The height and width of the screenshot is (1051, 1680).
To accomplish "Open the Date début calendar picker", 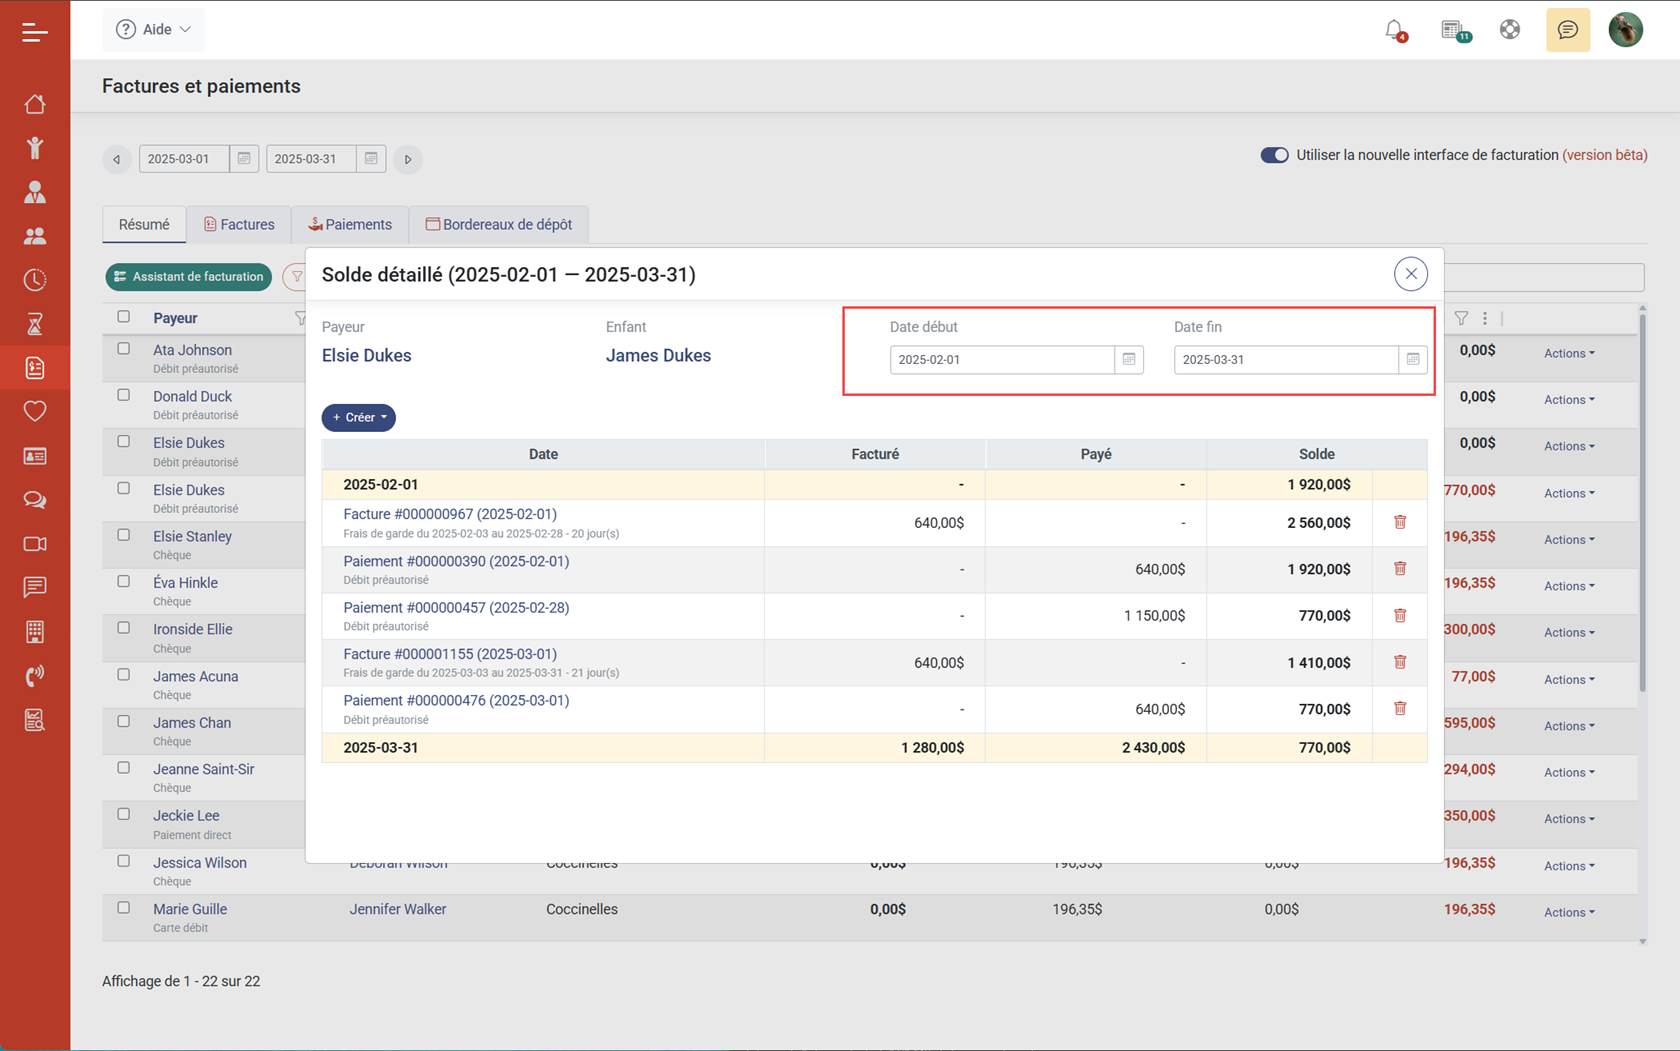I will (1129, 360).
